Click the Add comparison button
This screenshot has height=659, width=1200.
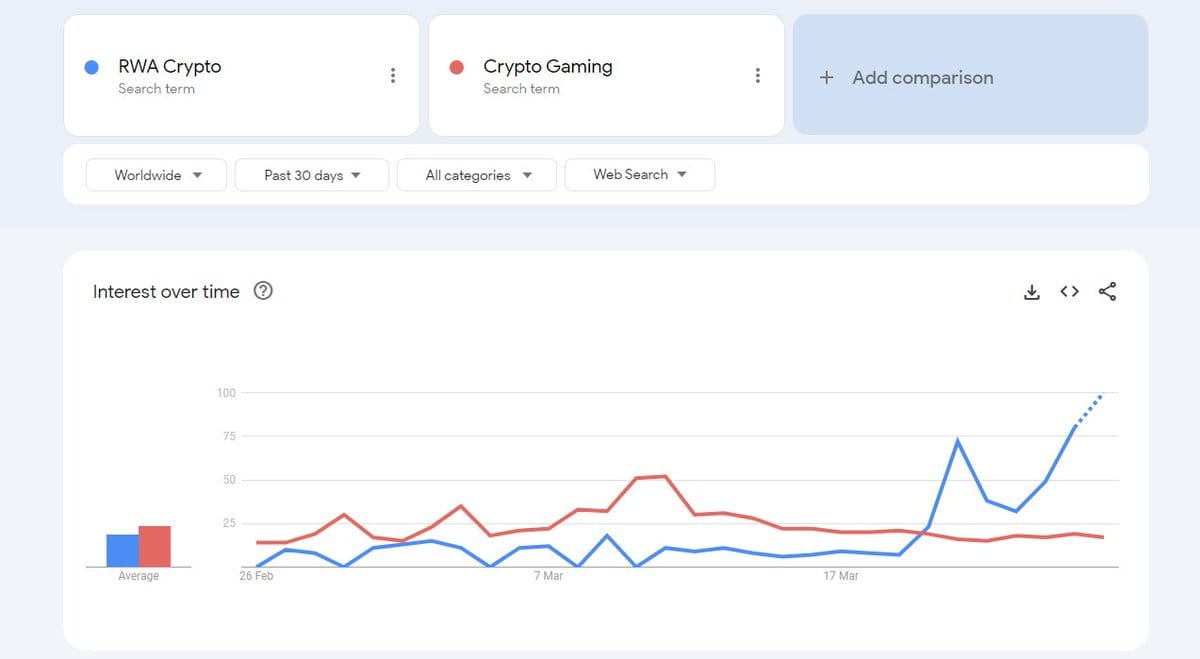click(x=922, y=78)
